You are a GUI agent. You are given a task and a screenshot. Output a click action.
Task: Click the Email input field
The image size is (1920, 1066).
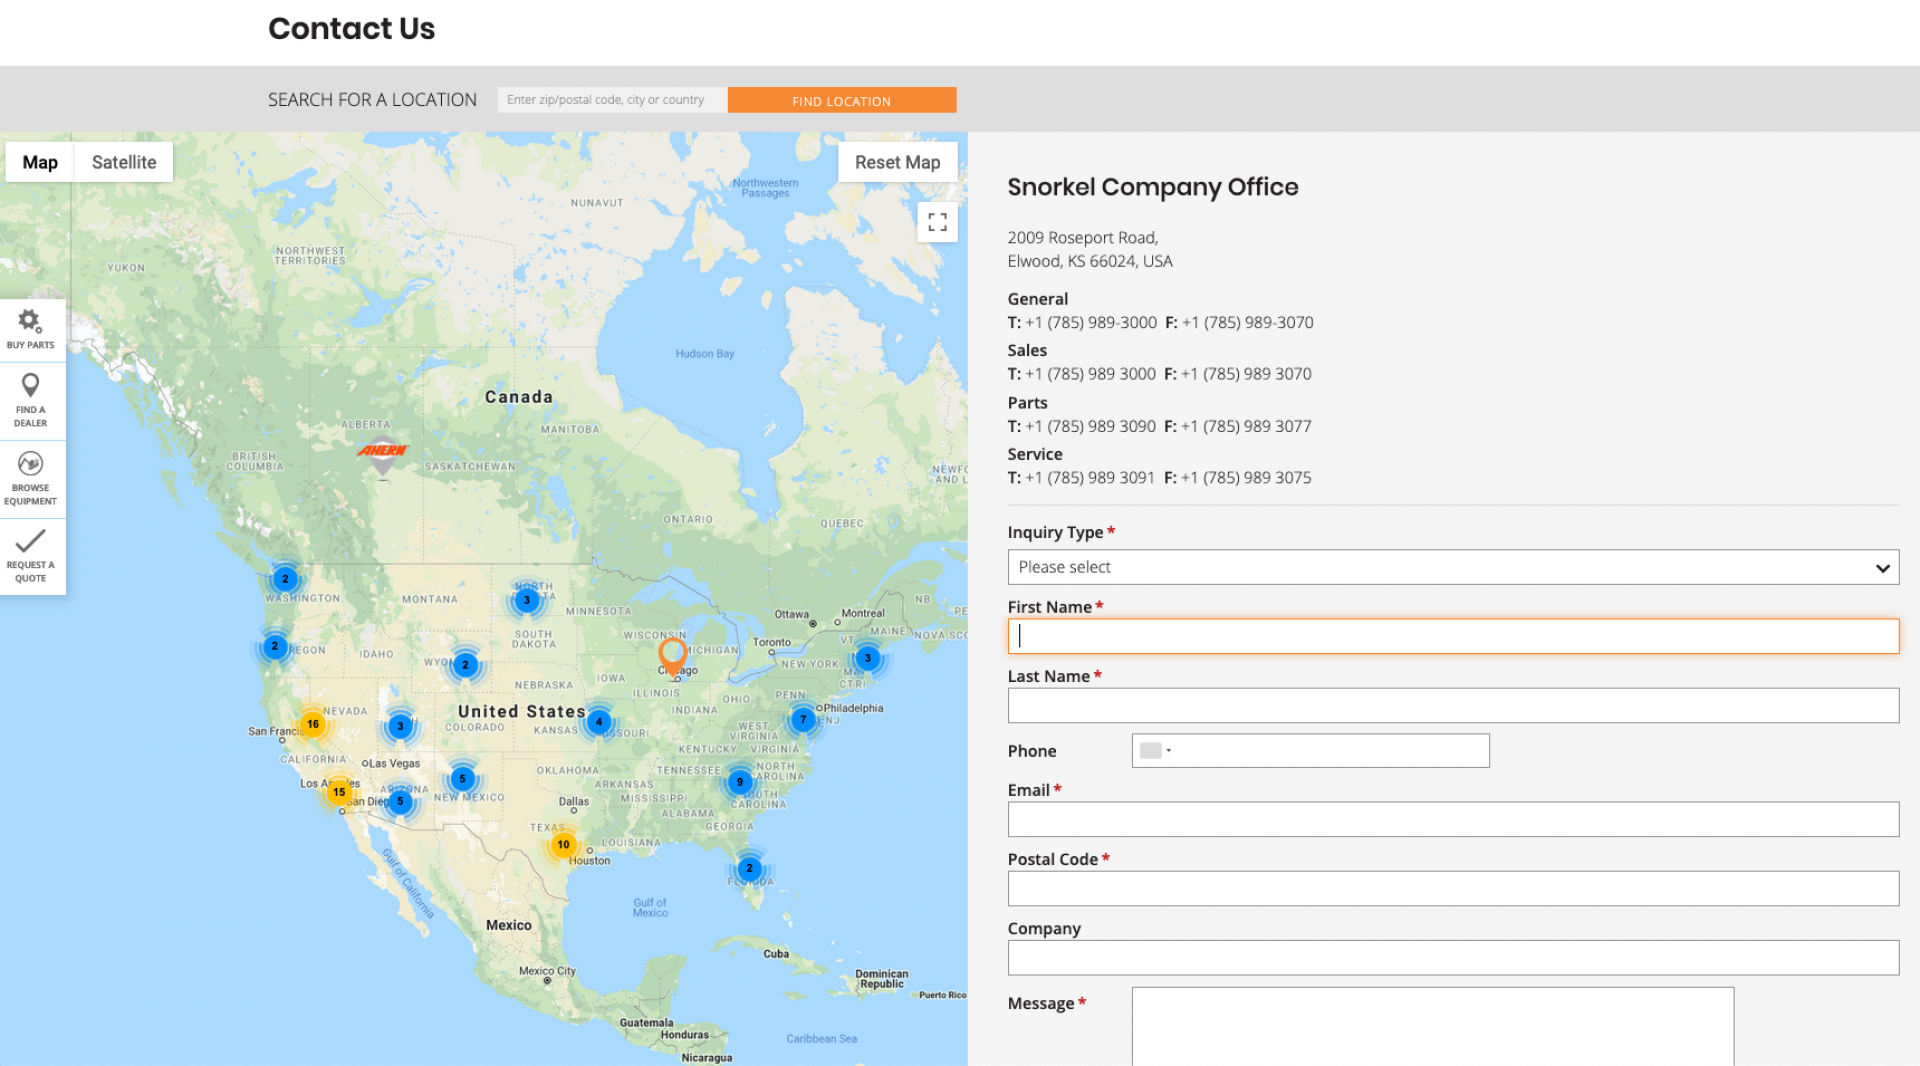click(x=1452, y=820)
